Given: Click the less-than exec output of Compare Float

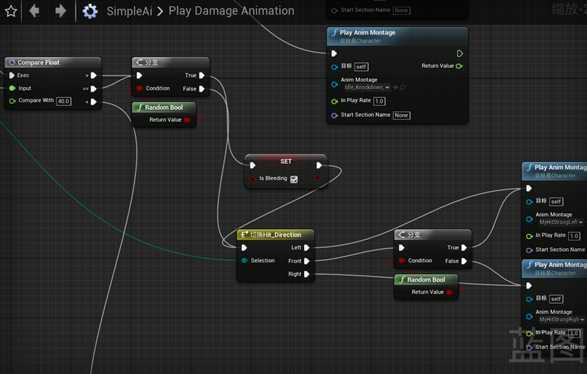Looking at the screenshot, I should coord(94,102).
